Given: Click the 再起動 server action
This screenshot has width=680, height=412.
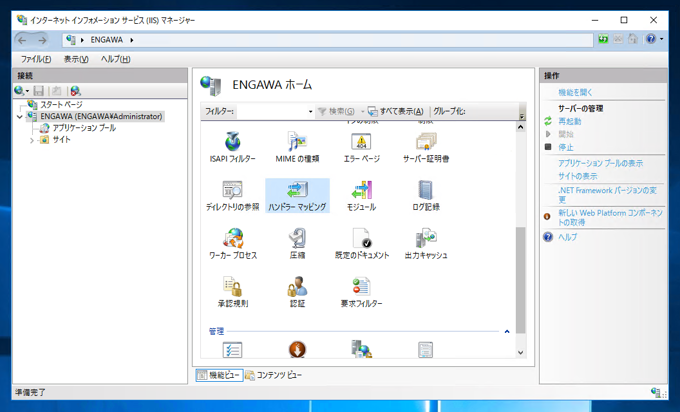Looking at the screenshot, I should (x=569, y=121).
